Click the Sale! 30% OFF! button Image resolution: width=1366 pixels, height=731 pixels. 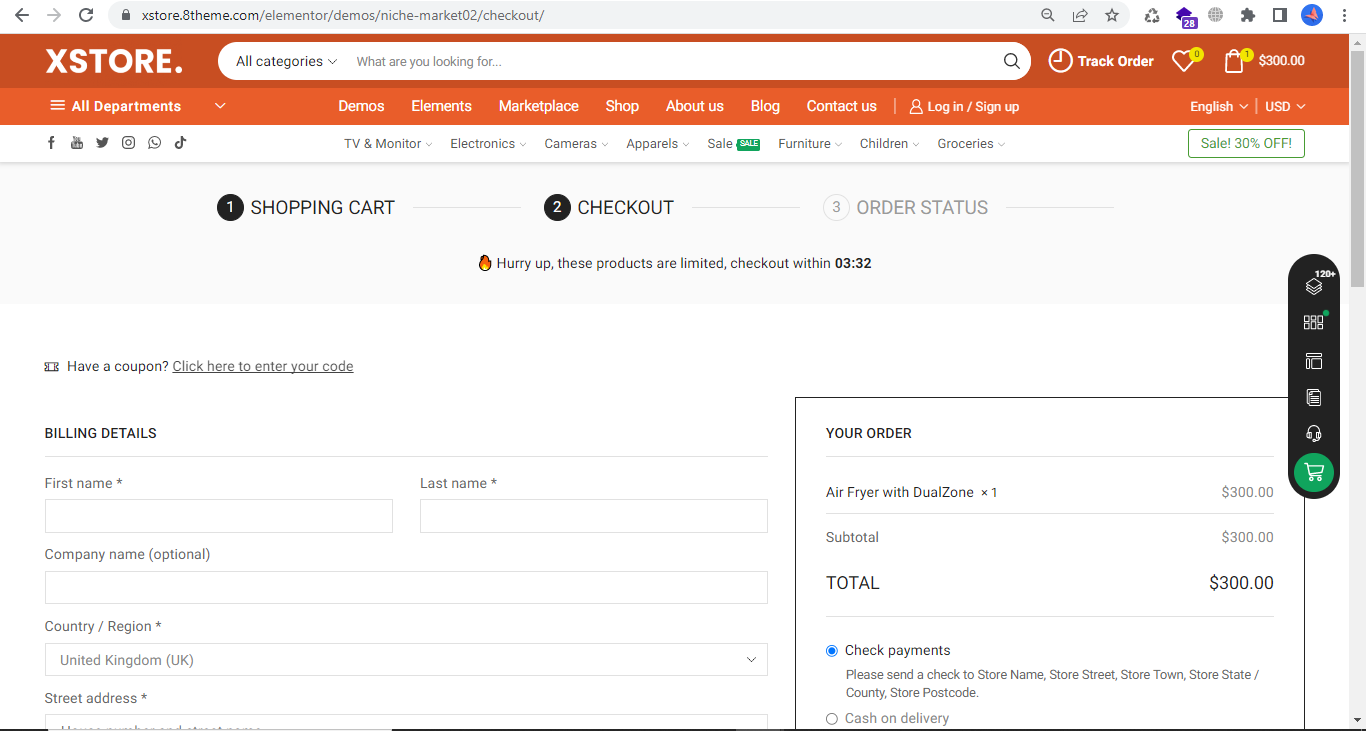click(1246, 143)
